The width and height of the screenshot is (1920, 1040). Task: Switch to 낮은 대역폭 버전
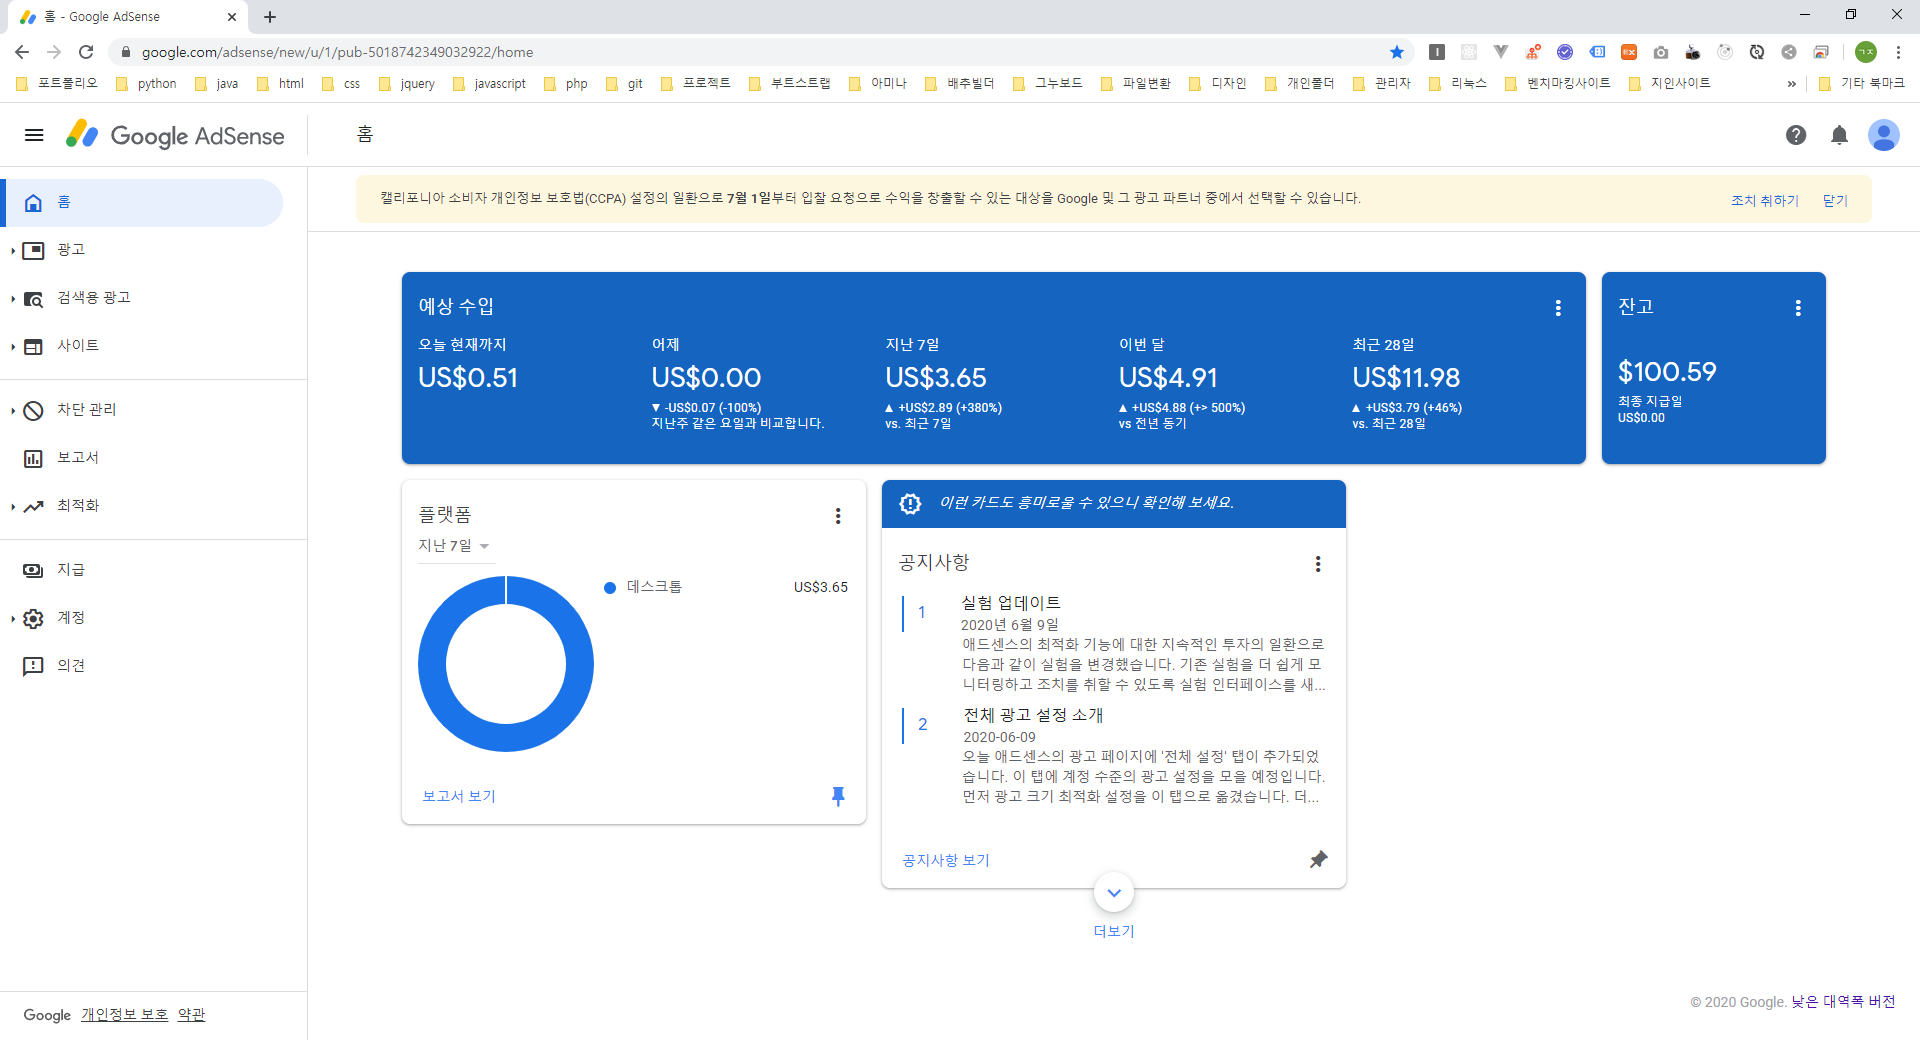pos(1843,1002)
